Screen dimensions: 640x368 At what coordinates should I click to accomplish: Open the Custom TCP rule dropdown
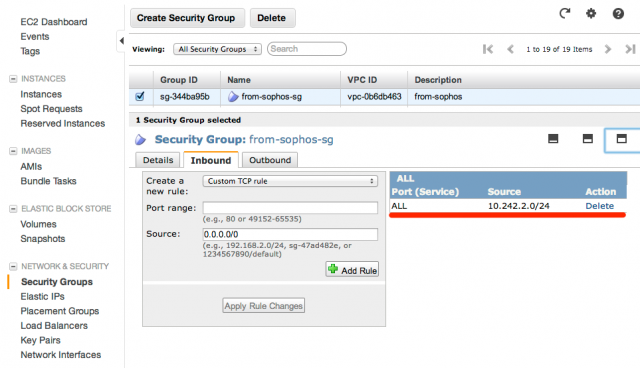tap(290, 181)
